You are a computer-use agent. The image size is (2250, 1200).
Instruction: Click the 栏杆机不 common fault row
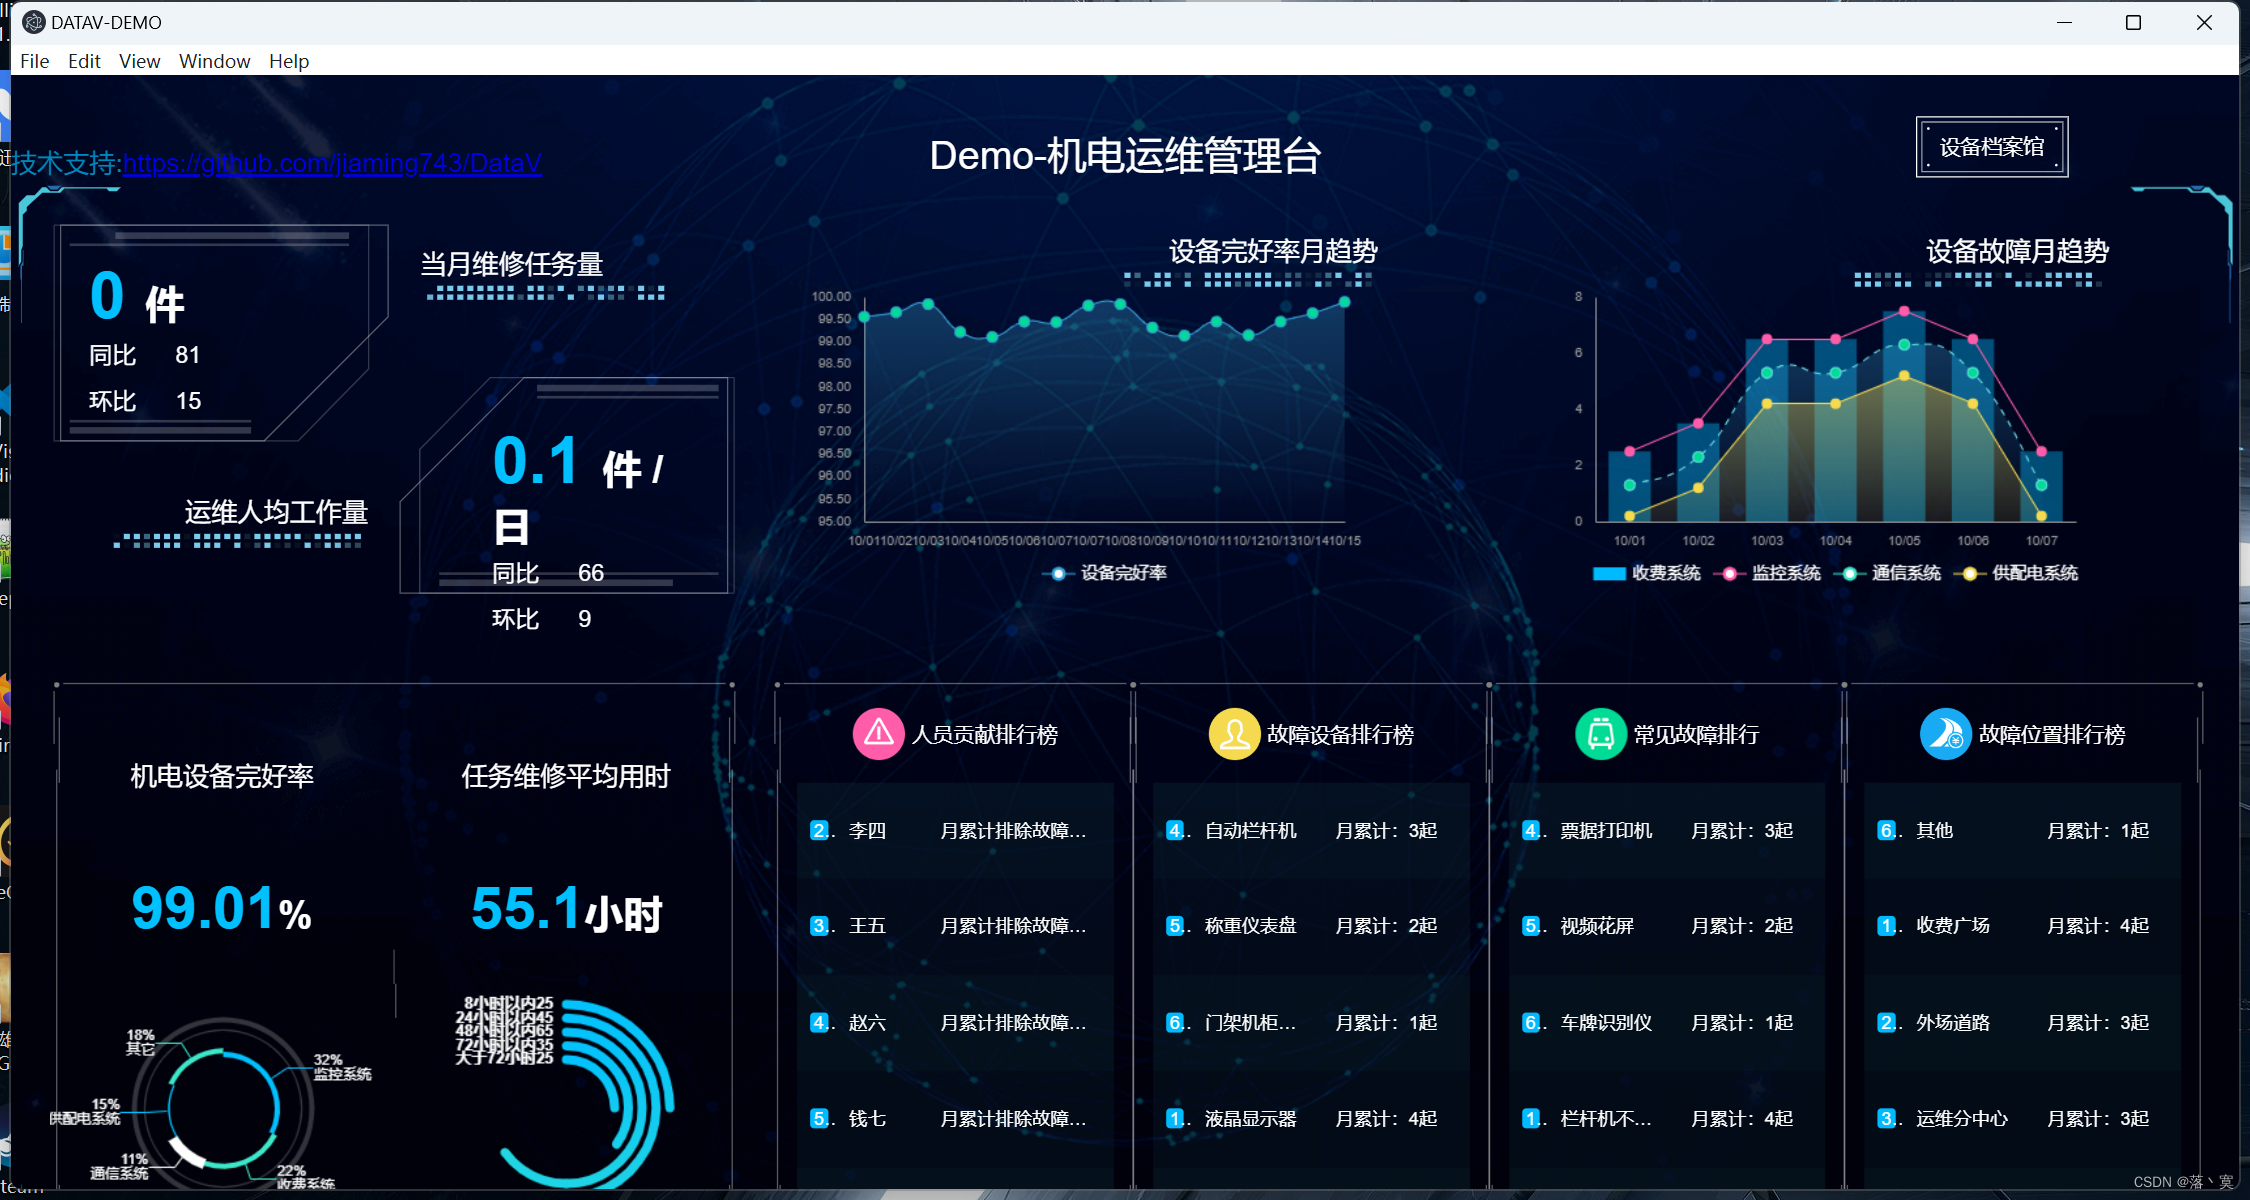1667,1119
